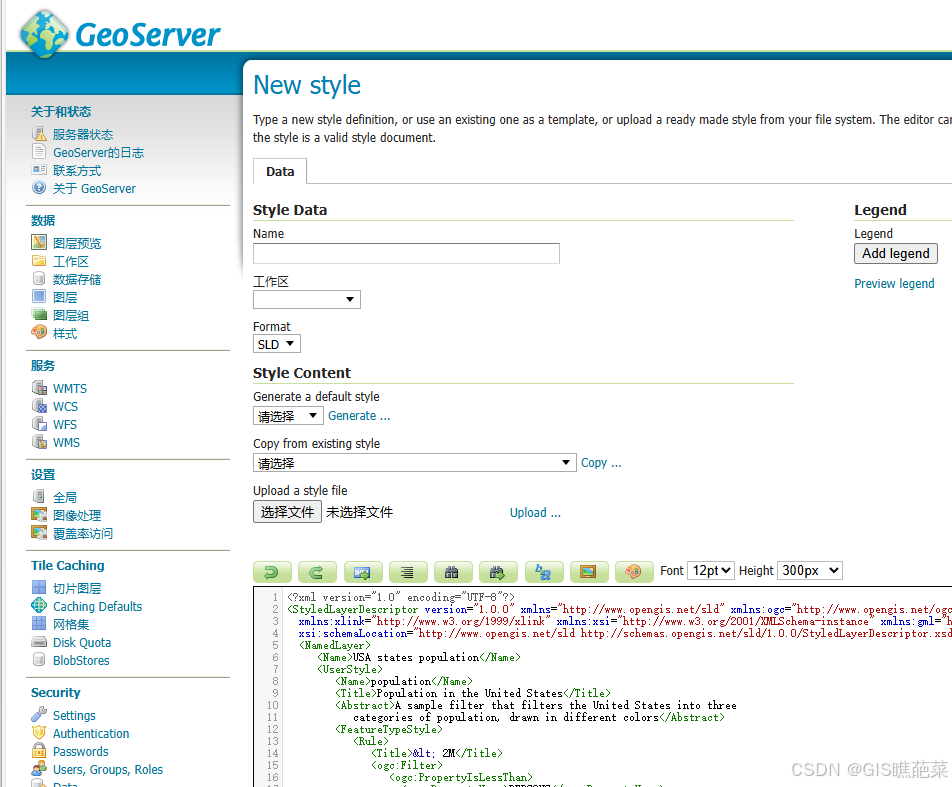This screenshot has height=787, width=952.
Task: Click the Find binoculars icon
Action: [452, 571]
